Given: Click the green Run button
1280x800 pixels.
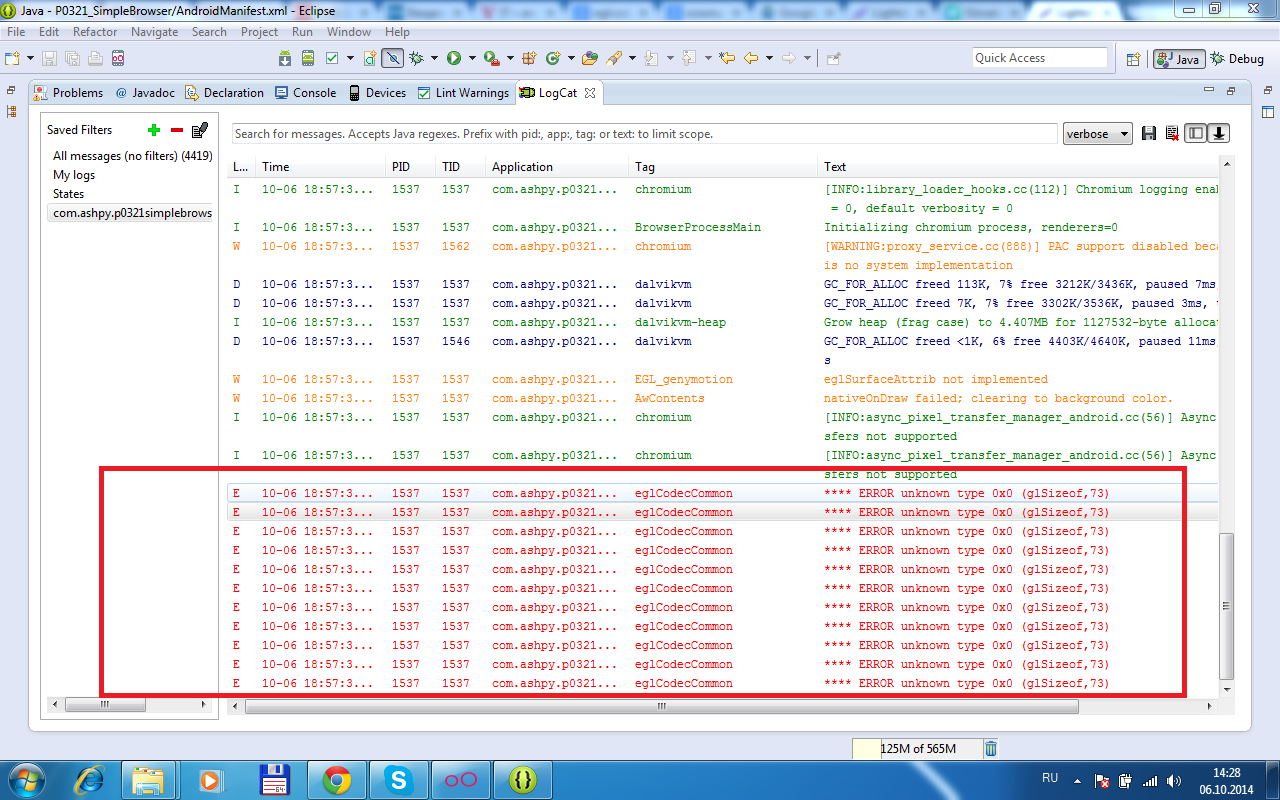Looking at the screenshot, I should 454,58.
